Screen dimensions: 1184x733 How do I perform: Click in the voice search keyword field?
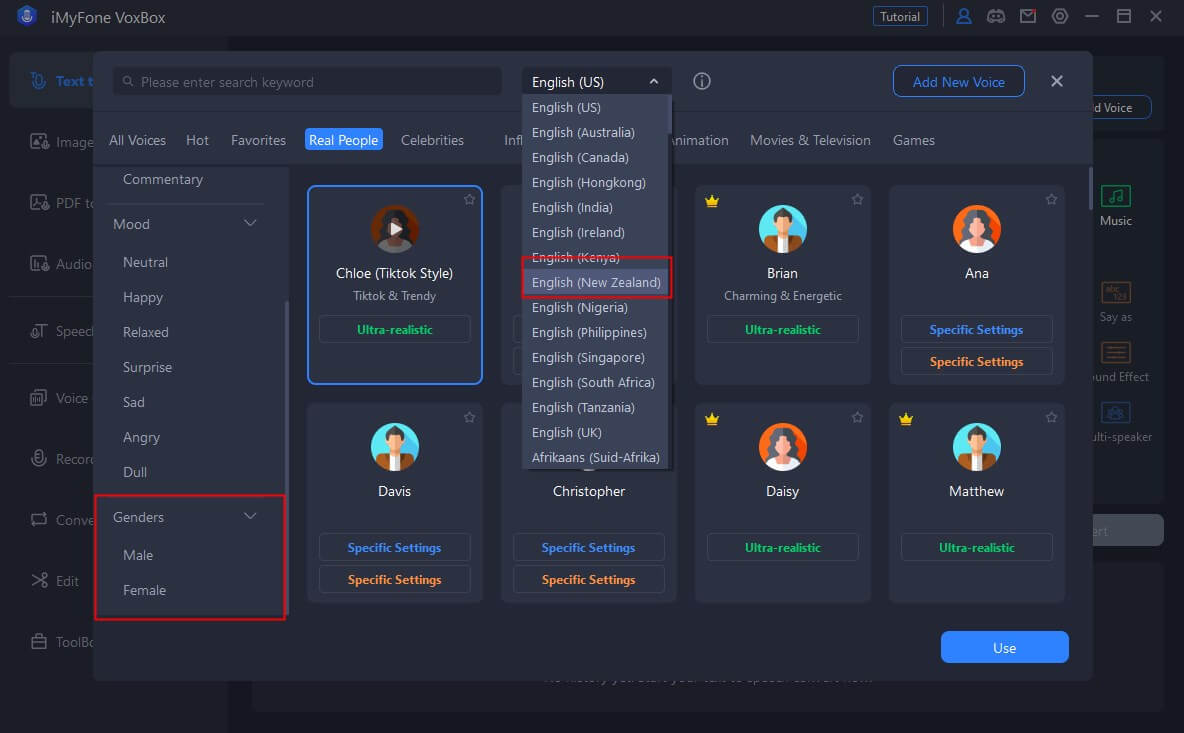(307, 82)
